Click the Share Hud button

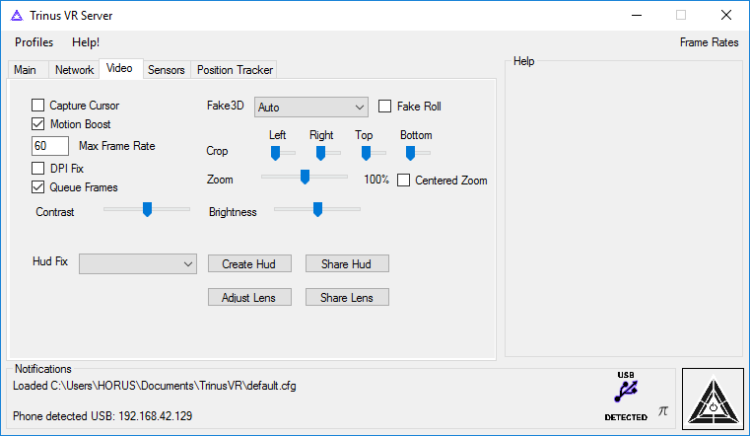coord(347,264)
